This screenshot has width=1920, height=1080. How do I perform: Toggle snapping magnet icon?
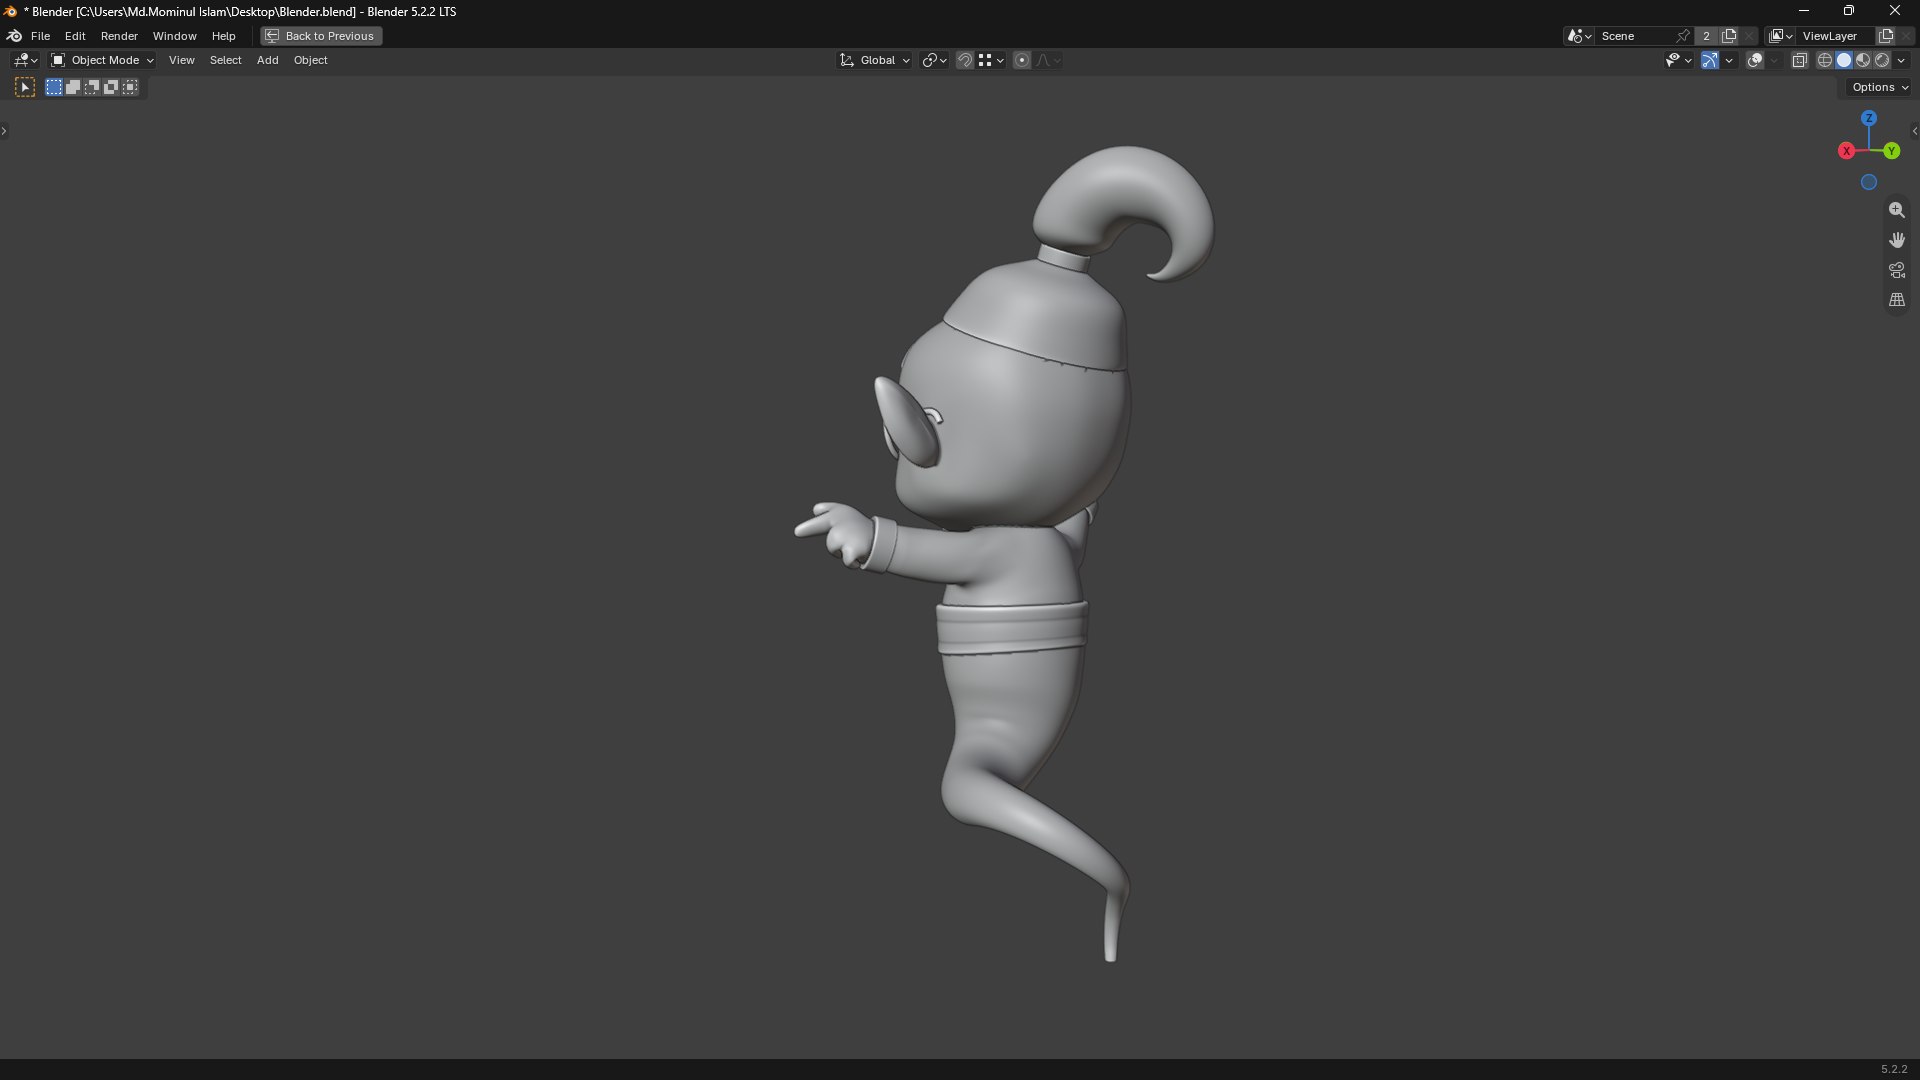(x=965, y=60)
